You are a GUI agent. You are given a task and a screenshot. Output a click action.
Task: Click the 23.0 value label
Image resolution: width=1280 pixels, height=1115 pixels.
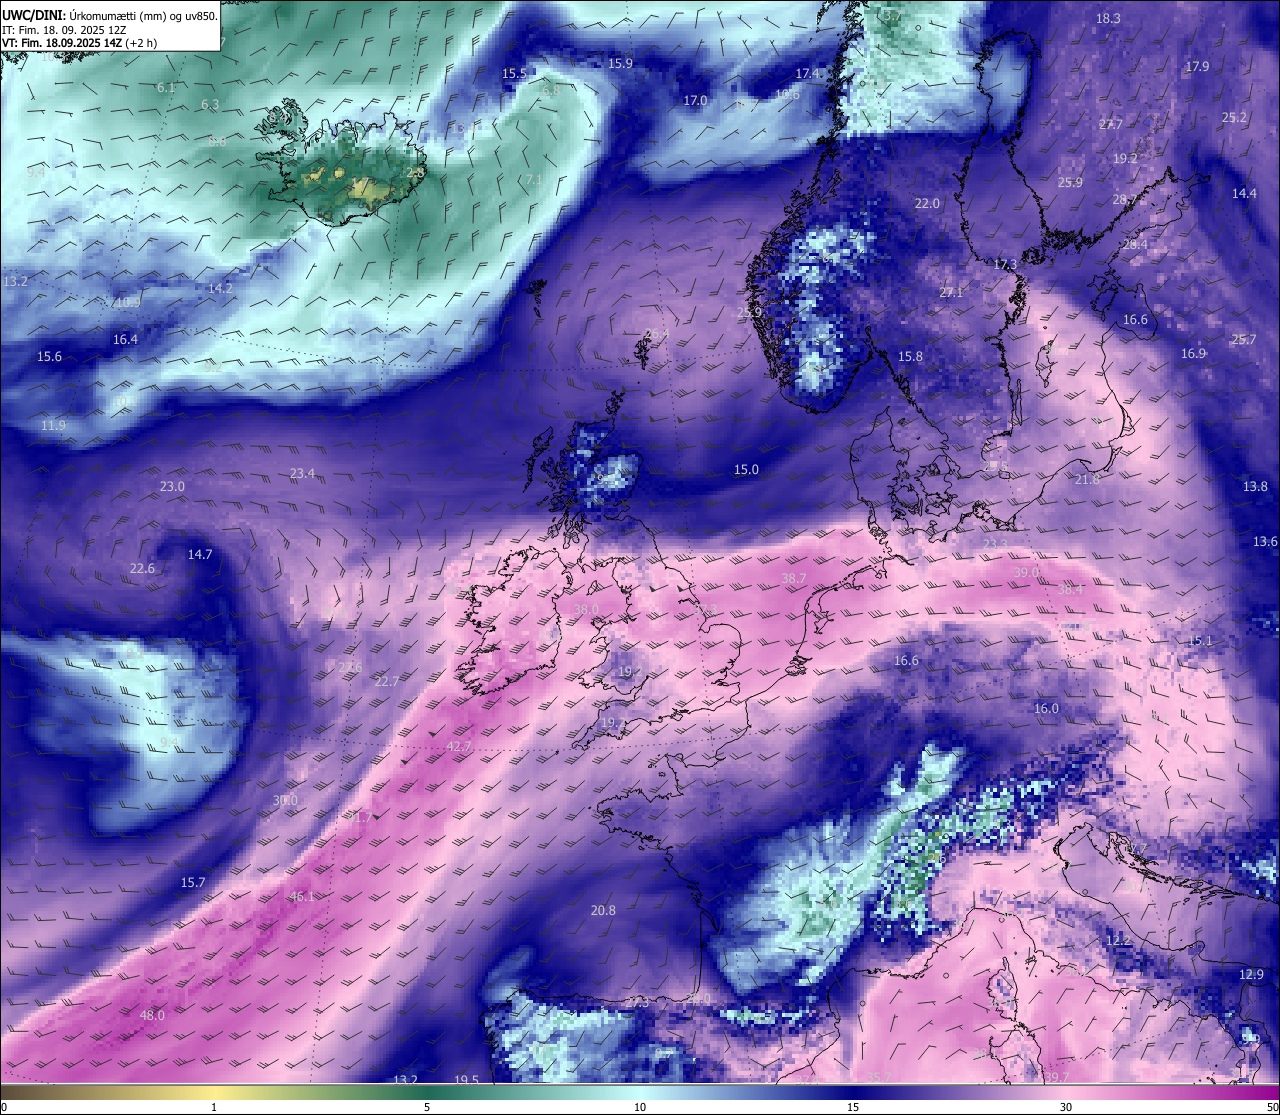point(172,486)
